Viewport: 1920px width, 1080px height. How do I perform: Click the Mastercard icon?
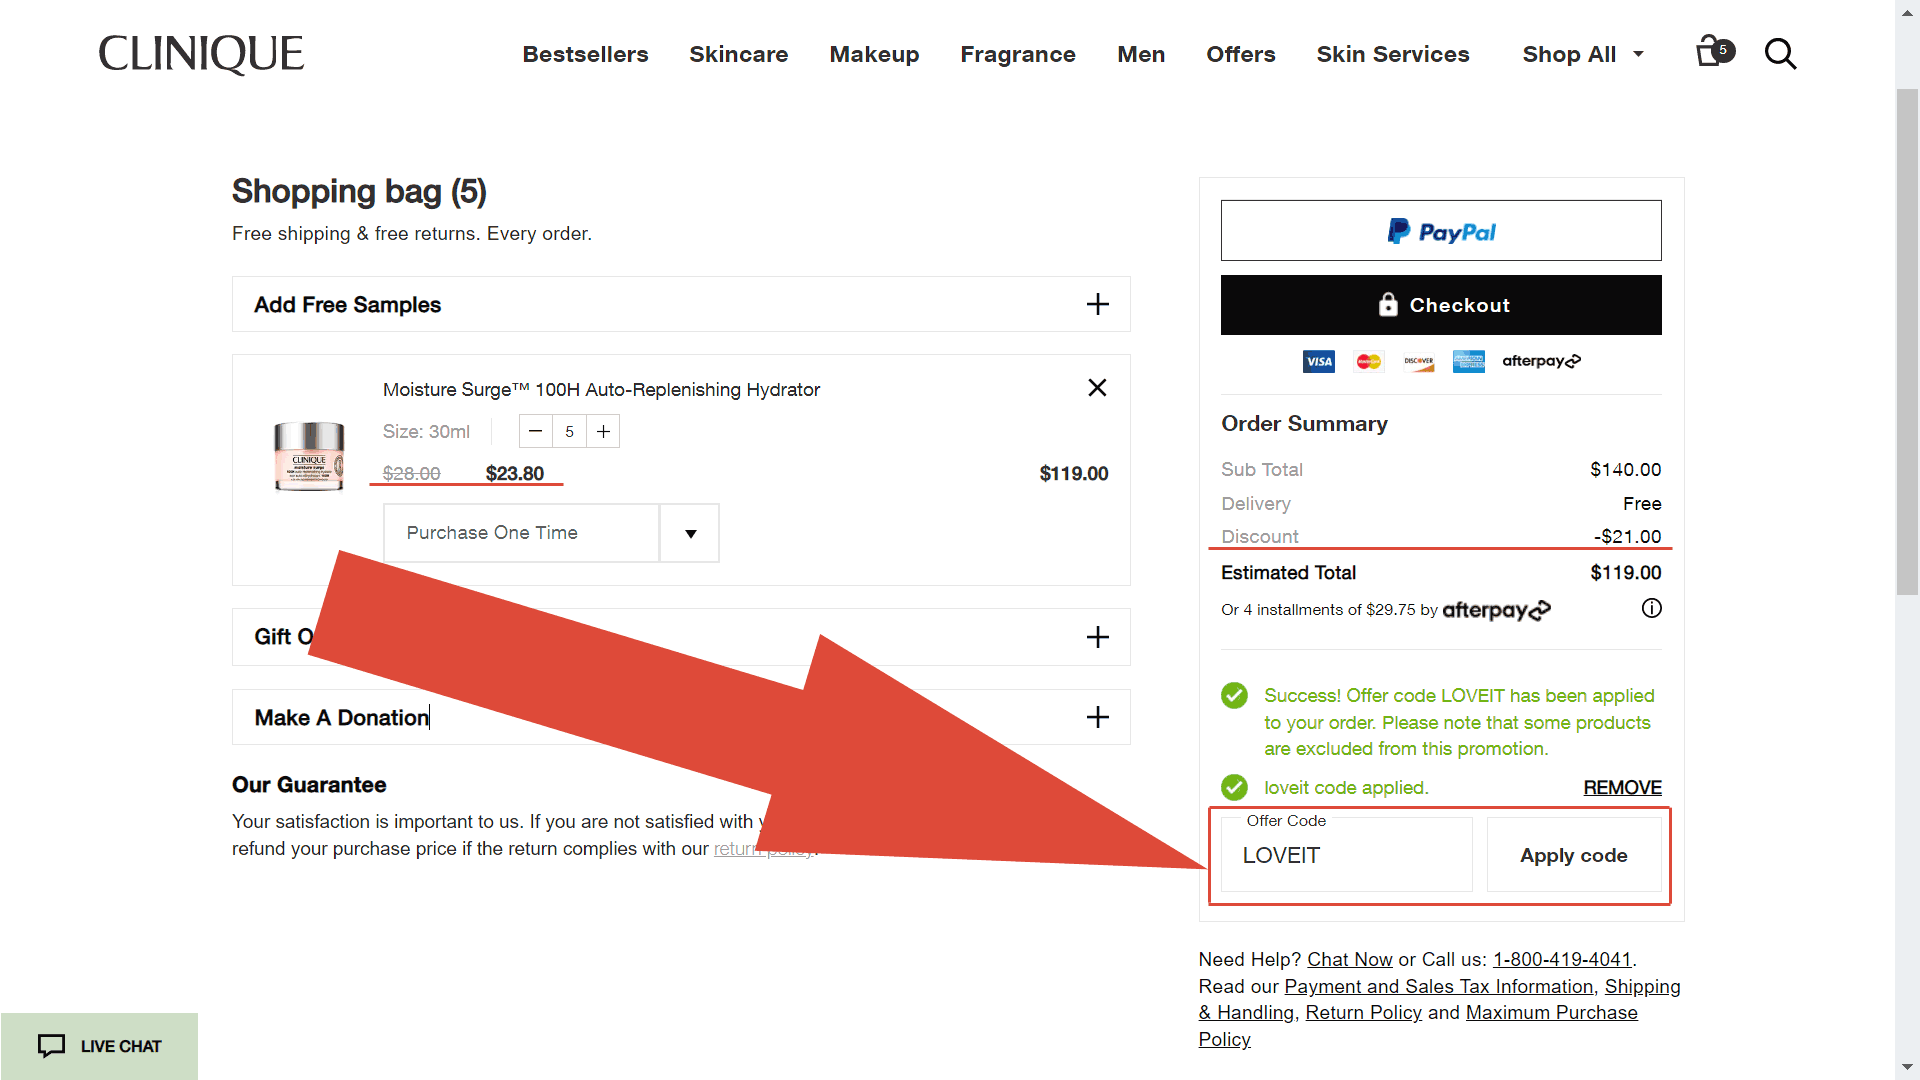click(1368, 361)
